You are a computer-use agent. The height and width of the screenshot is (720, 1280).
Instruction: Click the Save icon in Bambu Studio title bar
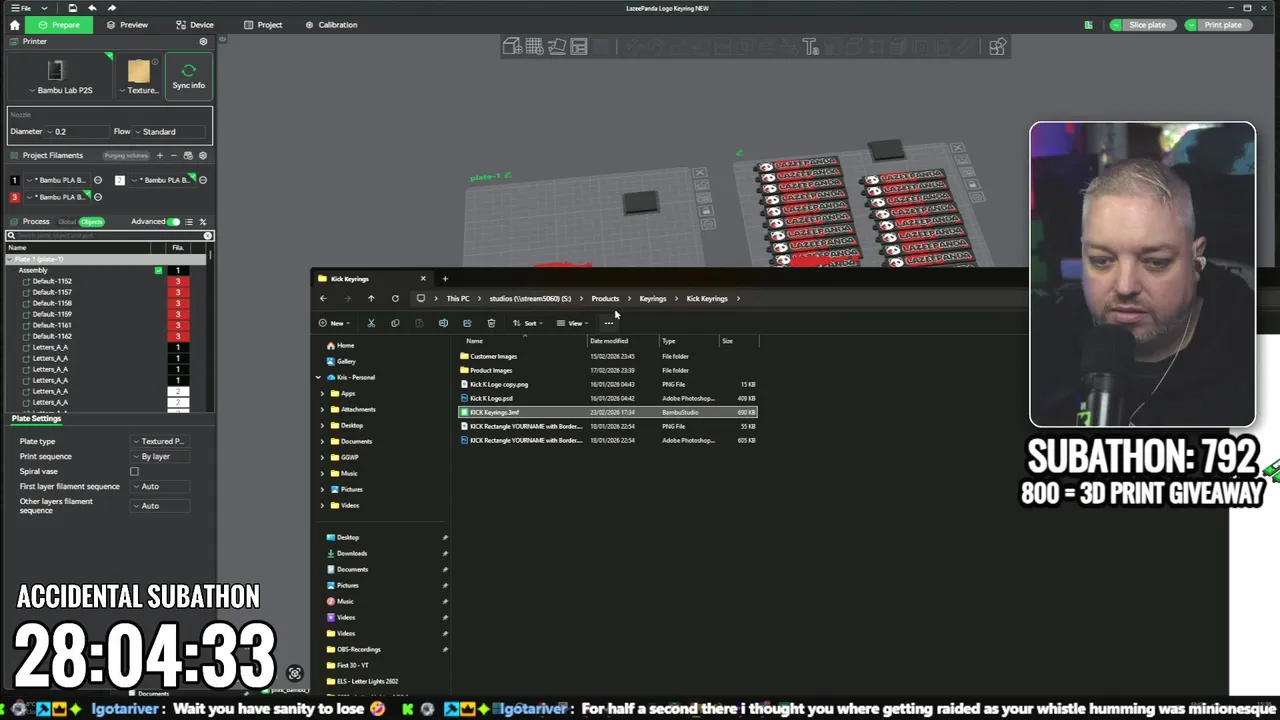point(73,8)
